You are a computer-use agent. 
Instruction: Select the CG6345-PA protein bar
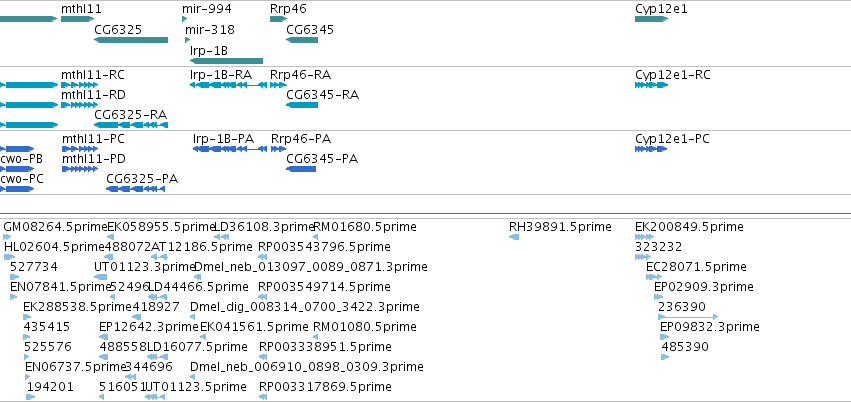click(x=301, y=169)
